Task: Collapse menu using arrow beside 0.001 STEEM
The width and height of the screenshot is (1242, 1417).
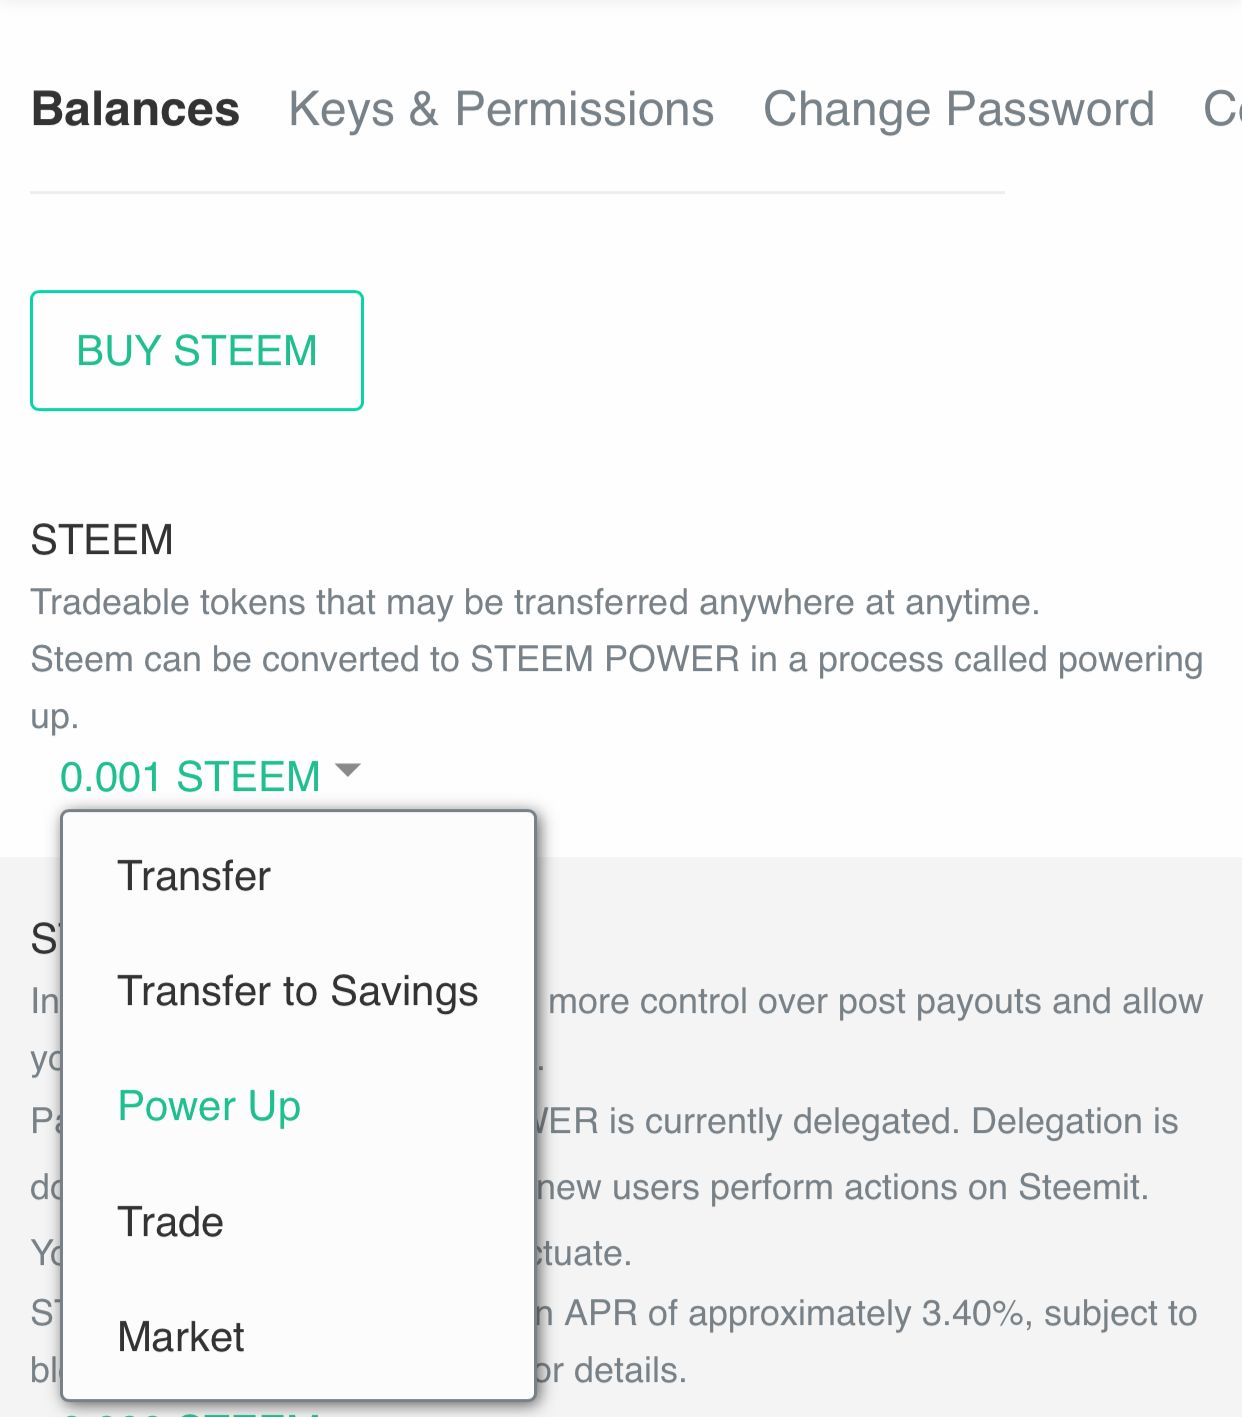Action: [x=348, y=771]
